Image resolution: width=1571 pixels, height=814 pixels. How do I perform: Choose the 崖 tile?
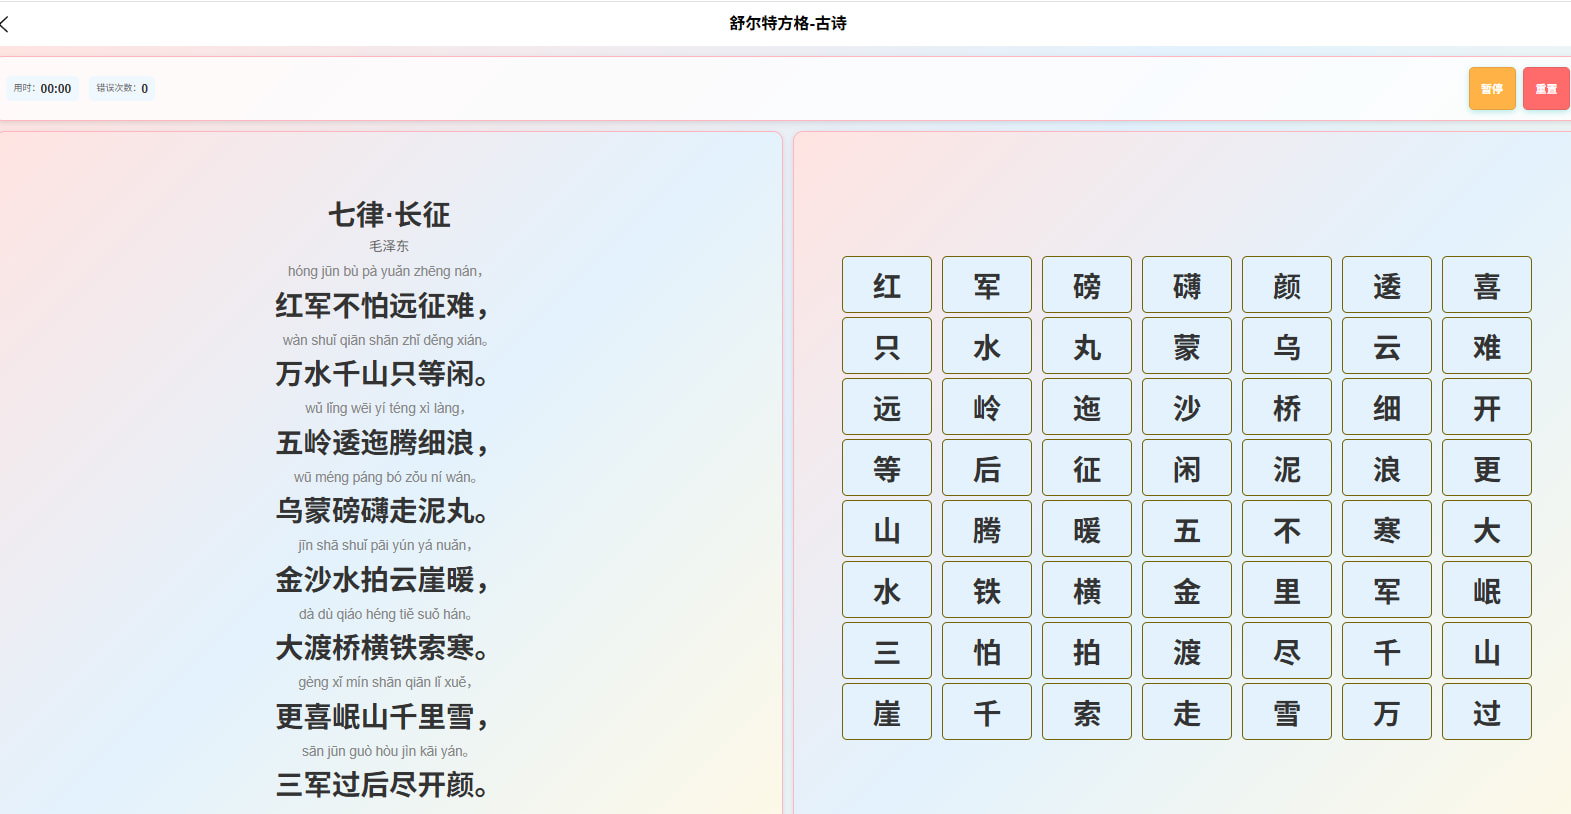(x=887, y=712)
